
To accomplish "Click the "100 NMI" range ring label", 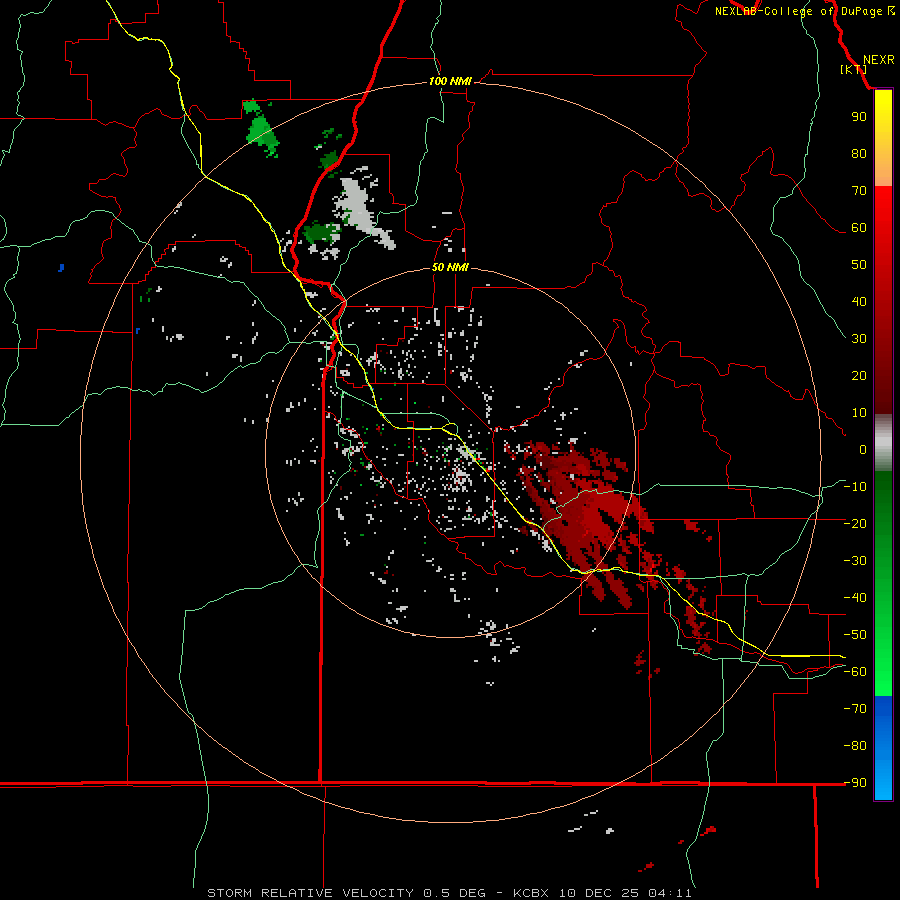I will click(x=450, y=82).
